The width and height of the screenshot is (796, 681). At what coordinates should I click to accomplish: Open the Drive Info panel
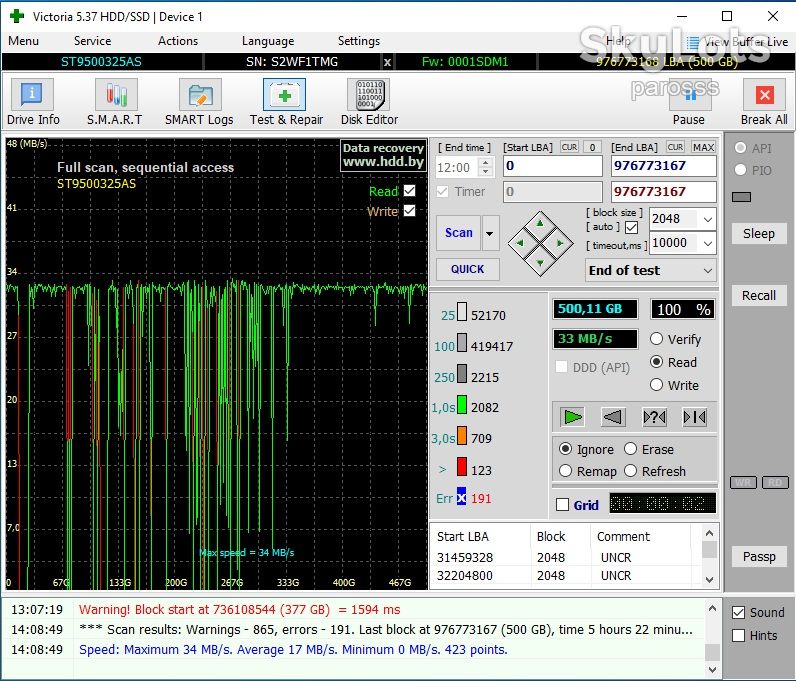coord(32,102)
